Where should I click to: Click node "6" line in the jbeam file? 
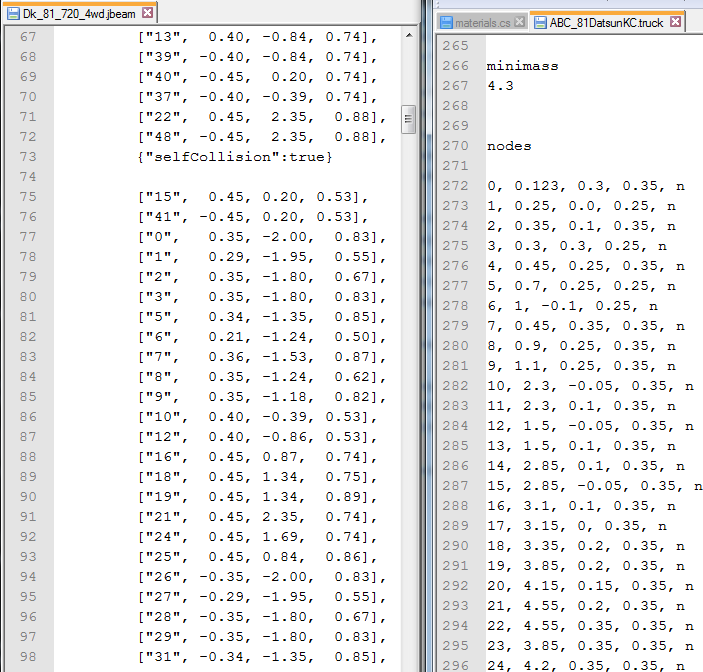(x=262, y=337)
